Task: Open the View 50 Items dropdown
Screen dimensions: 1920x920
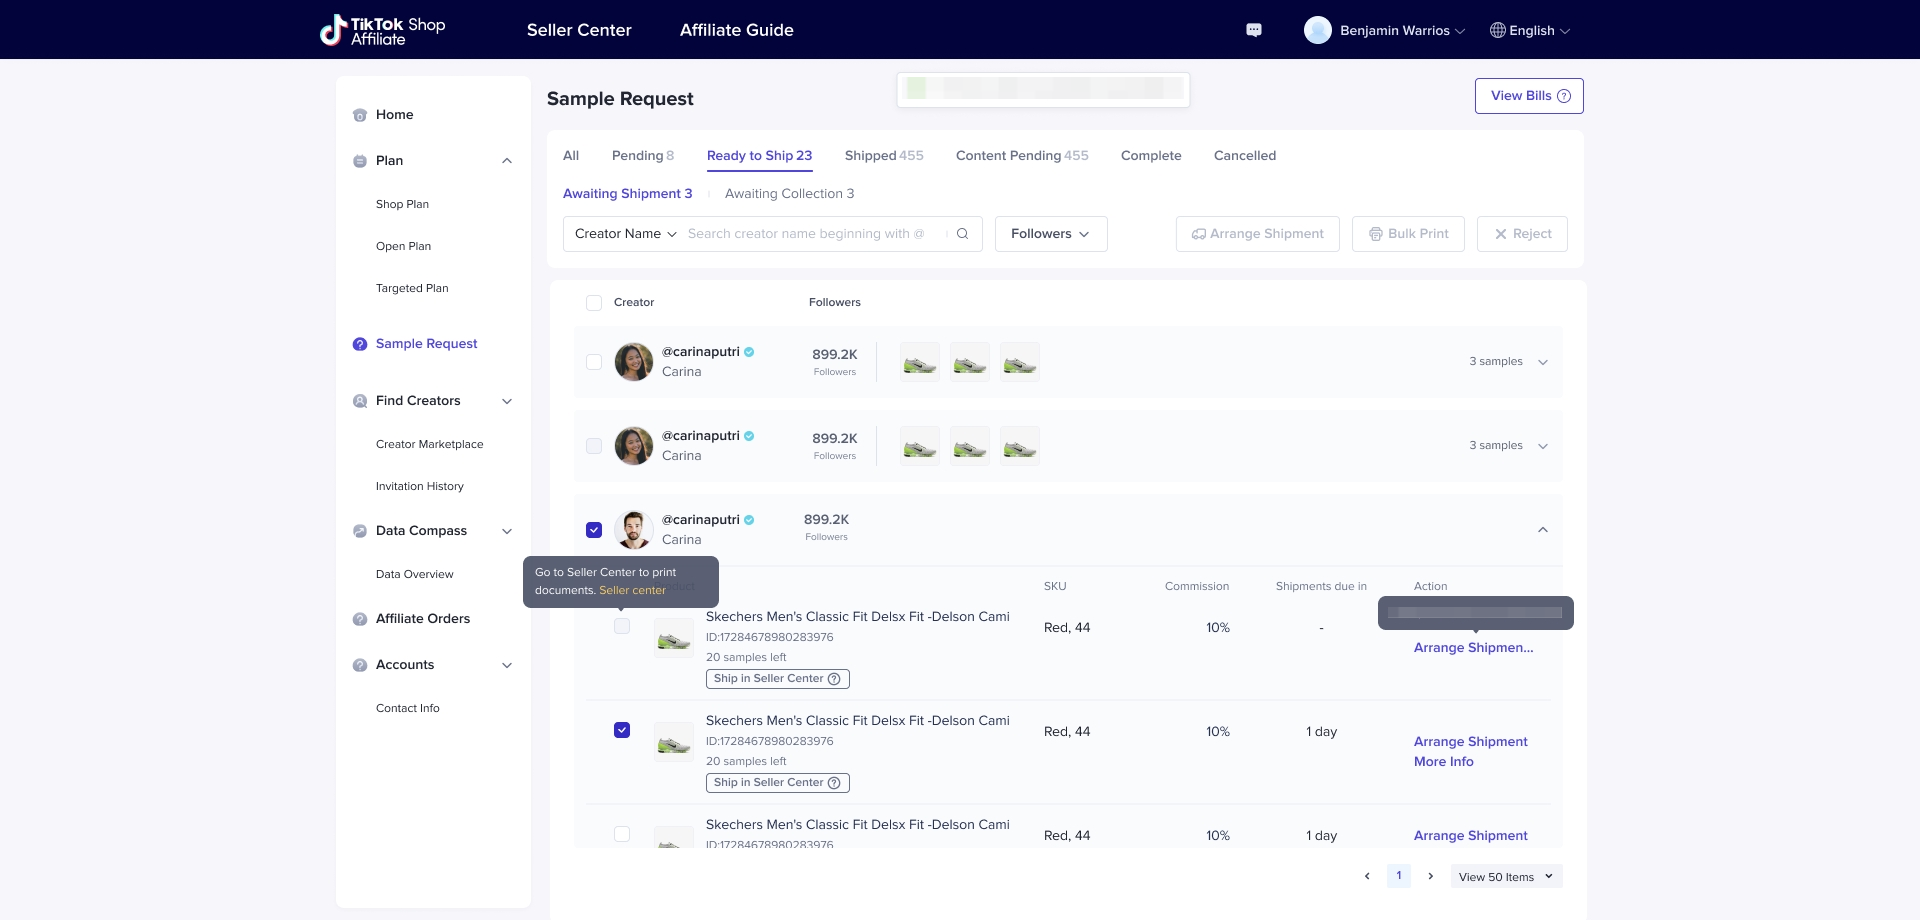Action: 1506,877
